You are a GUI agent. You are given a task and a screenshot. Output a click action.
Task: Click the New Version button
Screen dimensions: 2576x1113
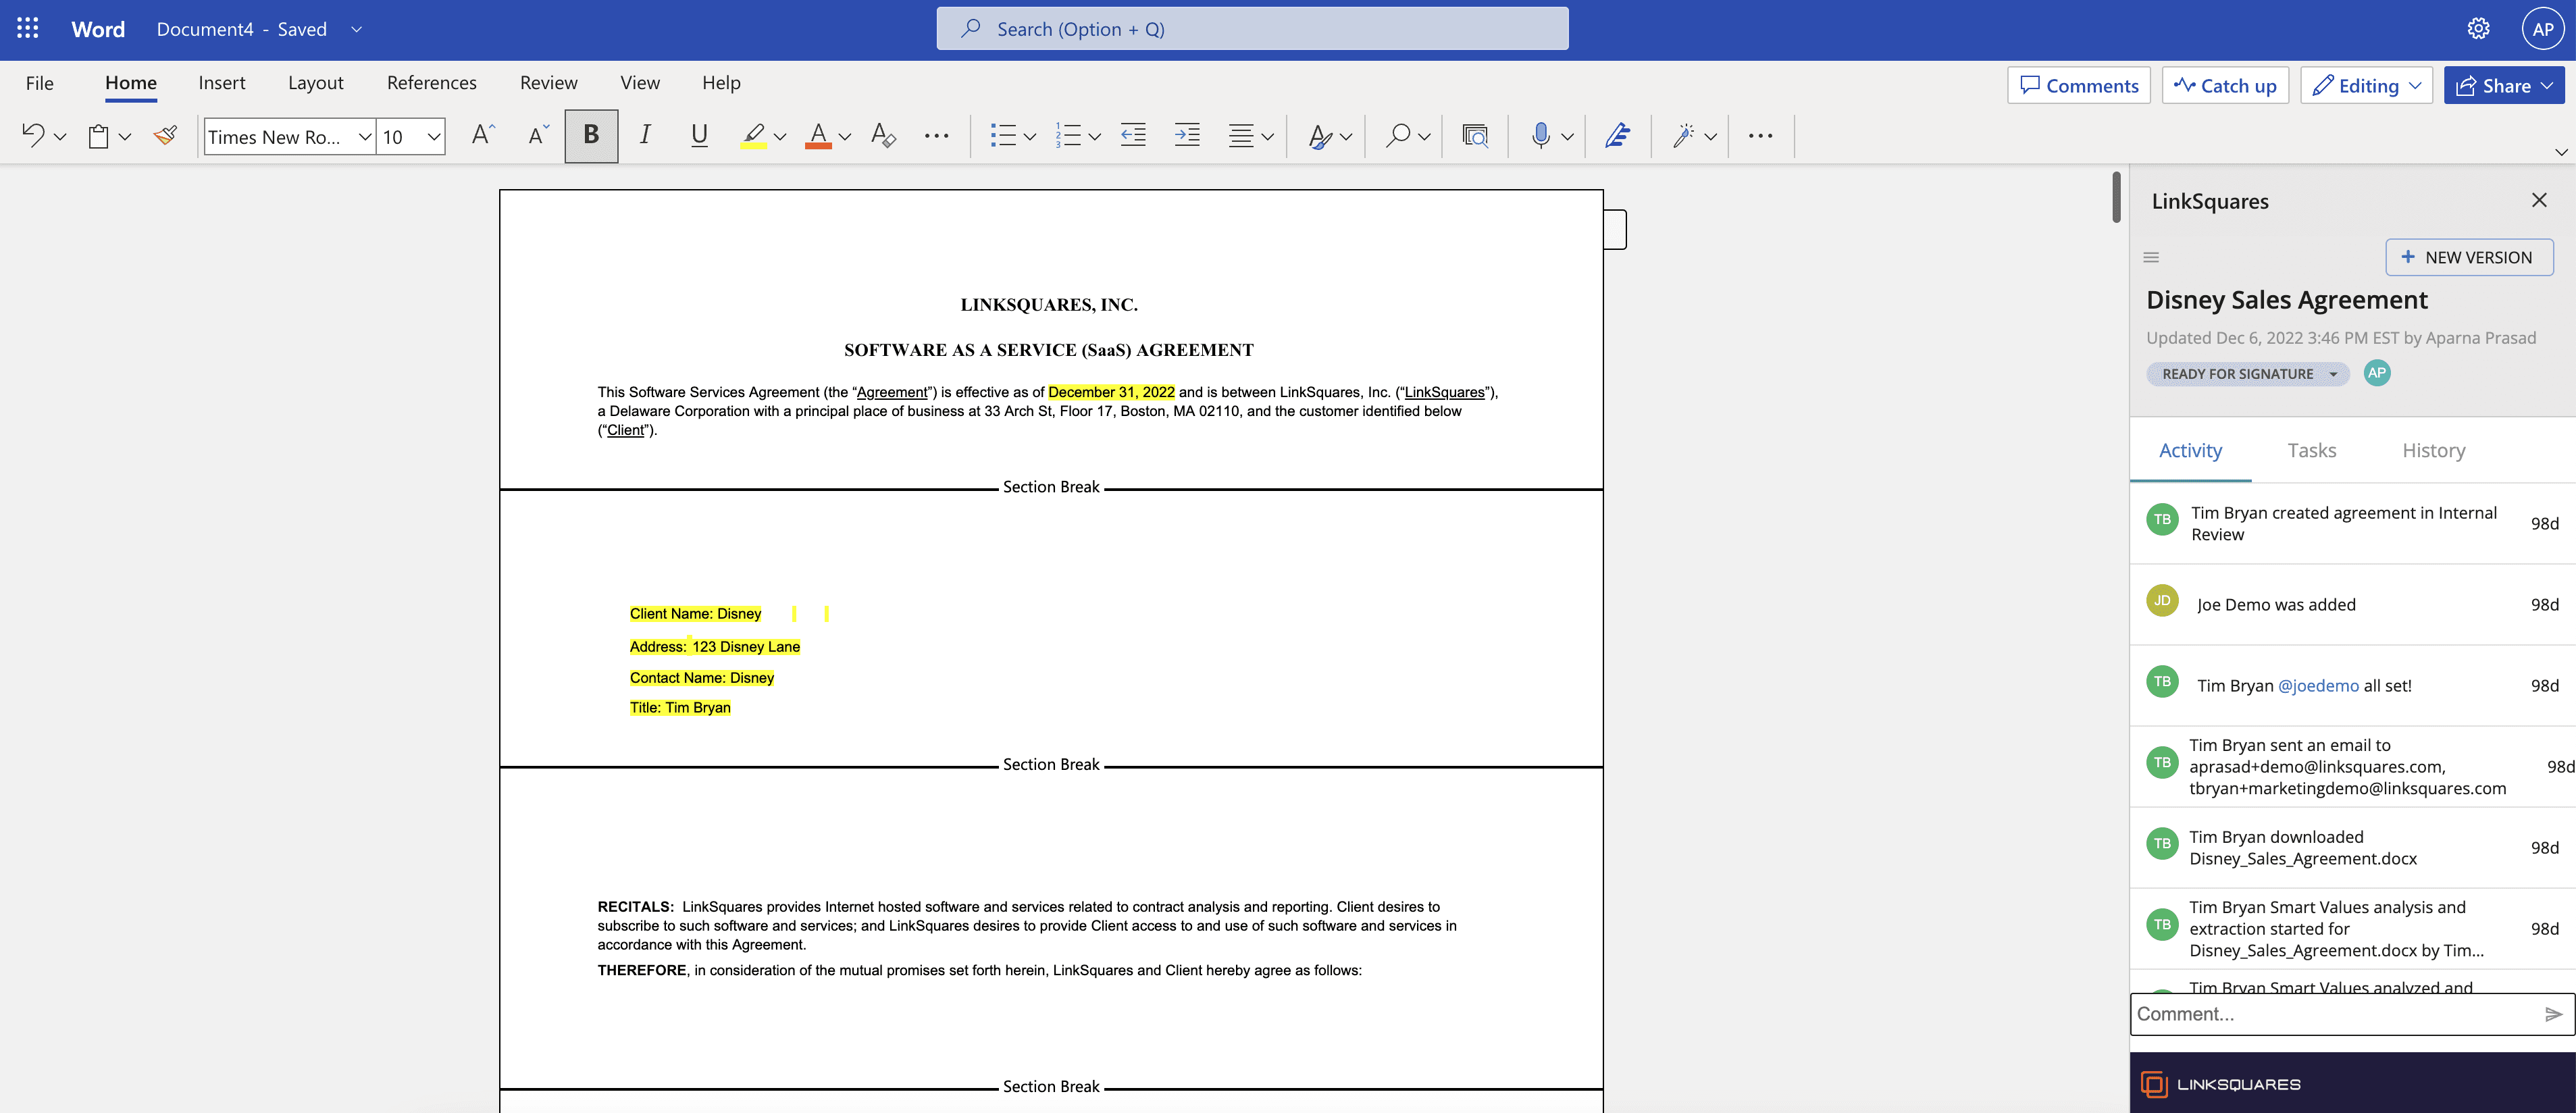pos(2468,257)
